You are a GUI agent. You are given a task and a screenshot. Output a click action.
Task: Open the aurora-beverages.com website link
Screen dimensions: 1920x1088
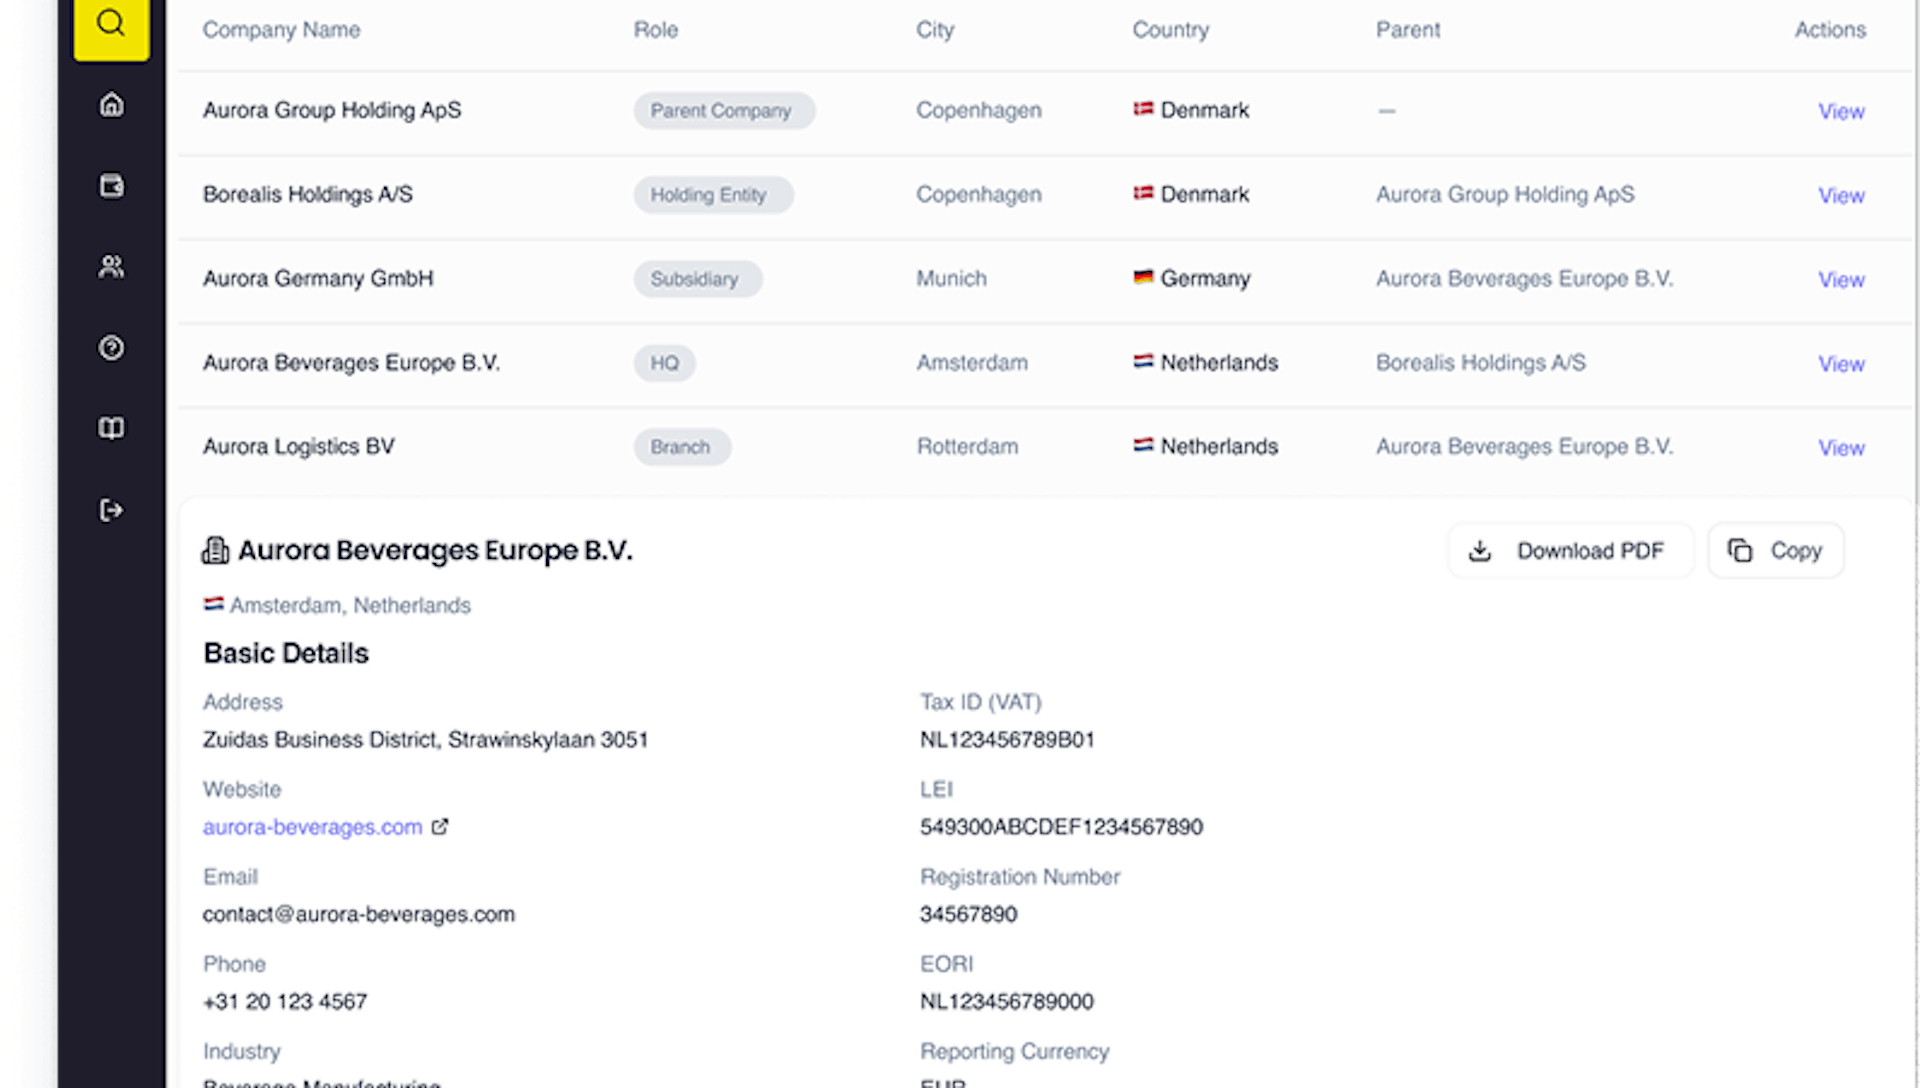pyautogui.click(x=312, y=827)
